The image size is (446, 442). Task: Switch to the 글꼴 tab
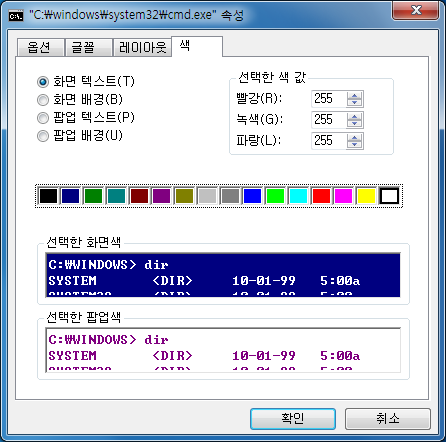(x=88, y=48)
